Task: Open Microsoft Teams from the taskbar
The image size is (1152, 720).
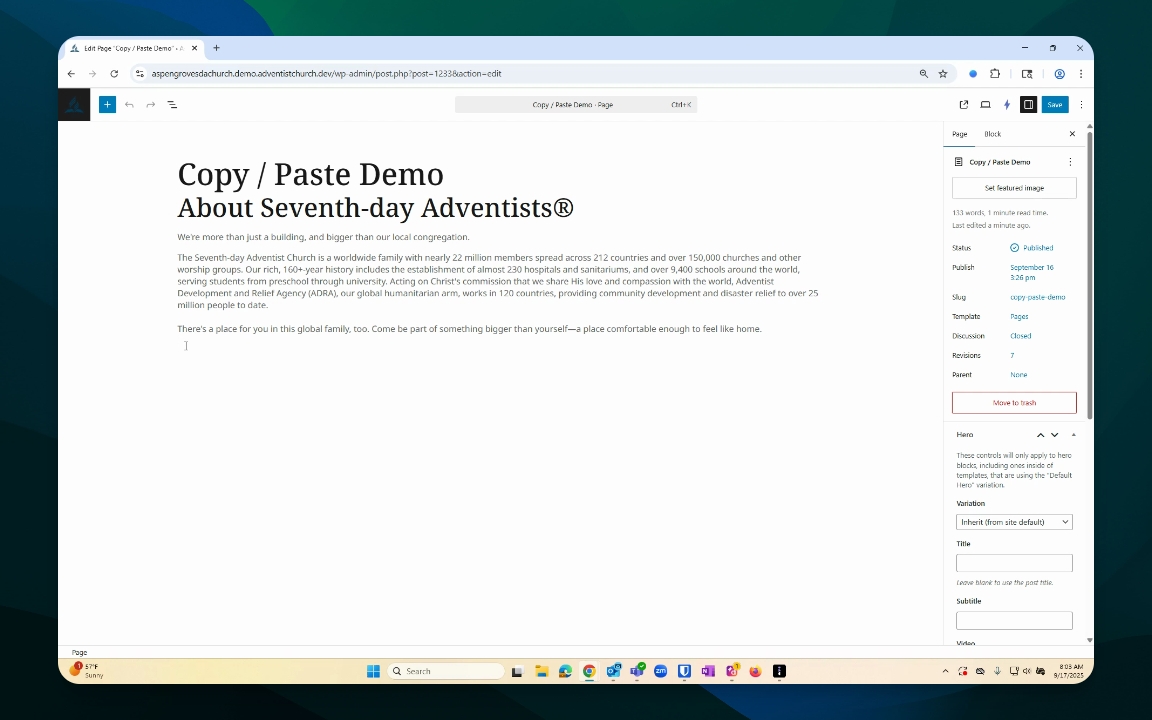Action: point(637,671)
